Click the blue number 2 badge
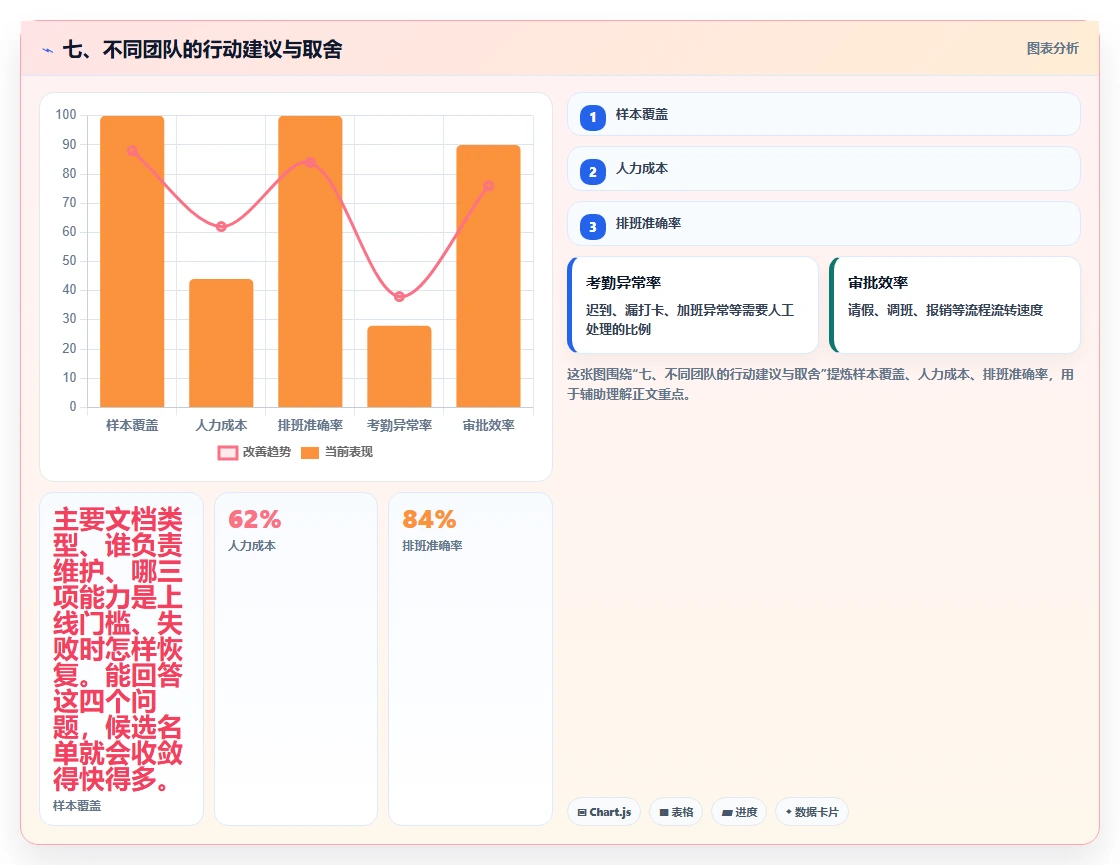 coord(592,172)
